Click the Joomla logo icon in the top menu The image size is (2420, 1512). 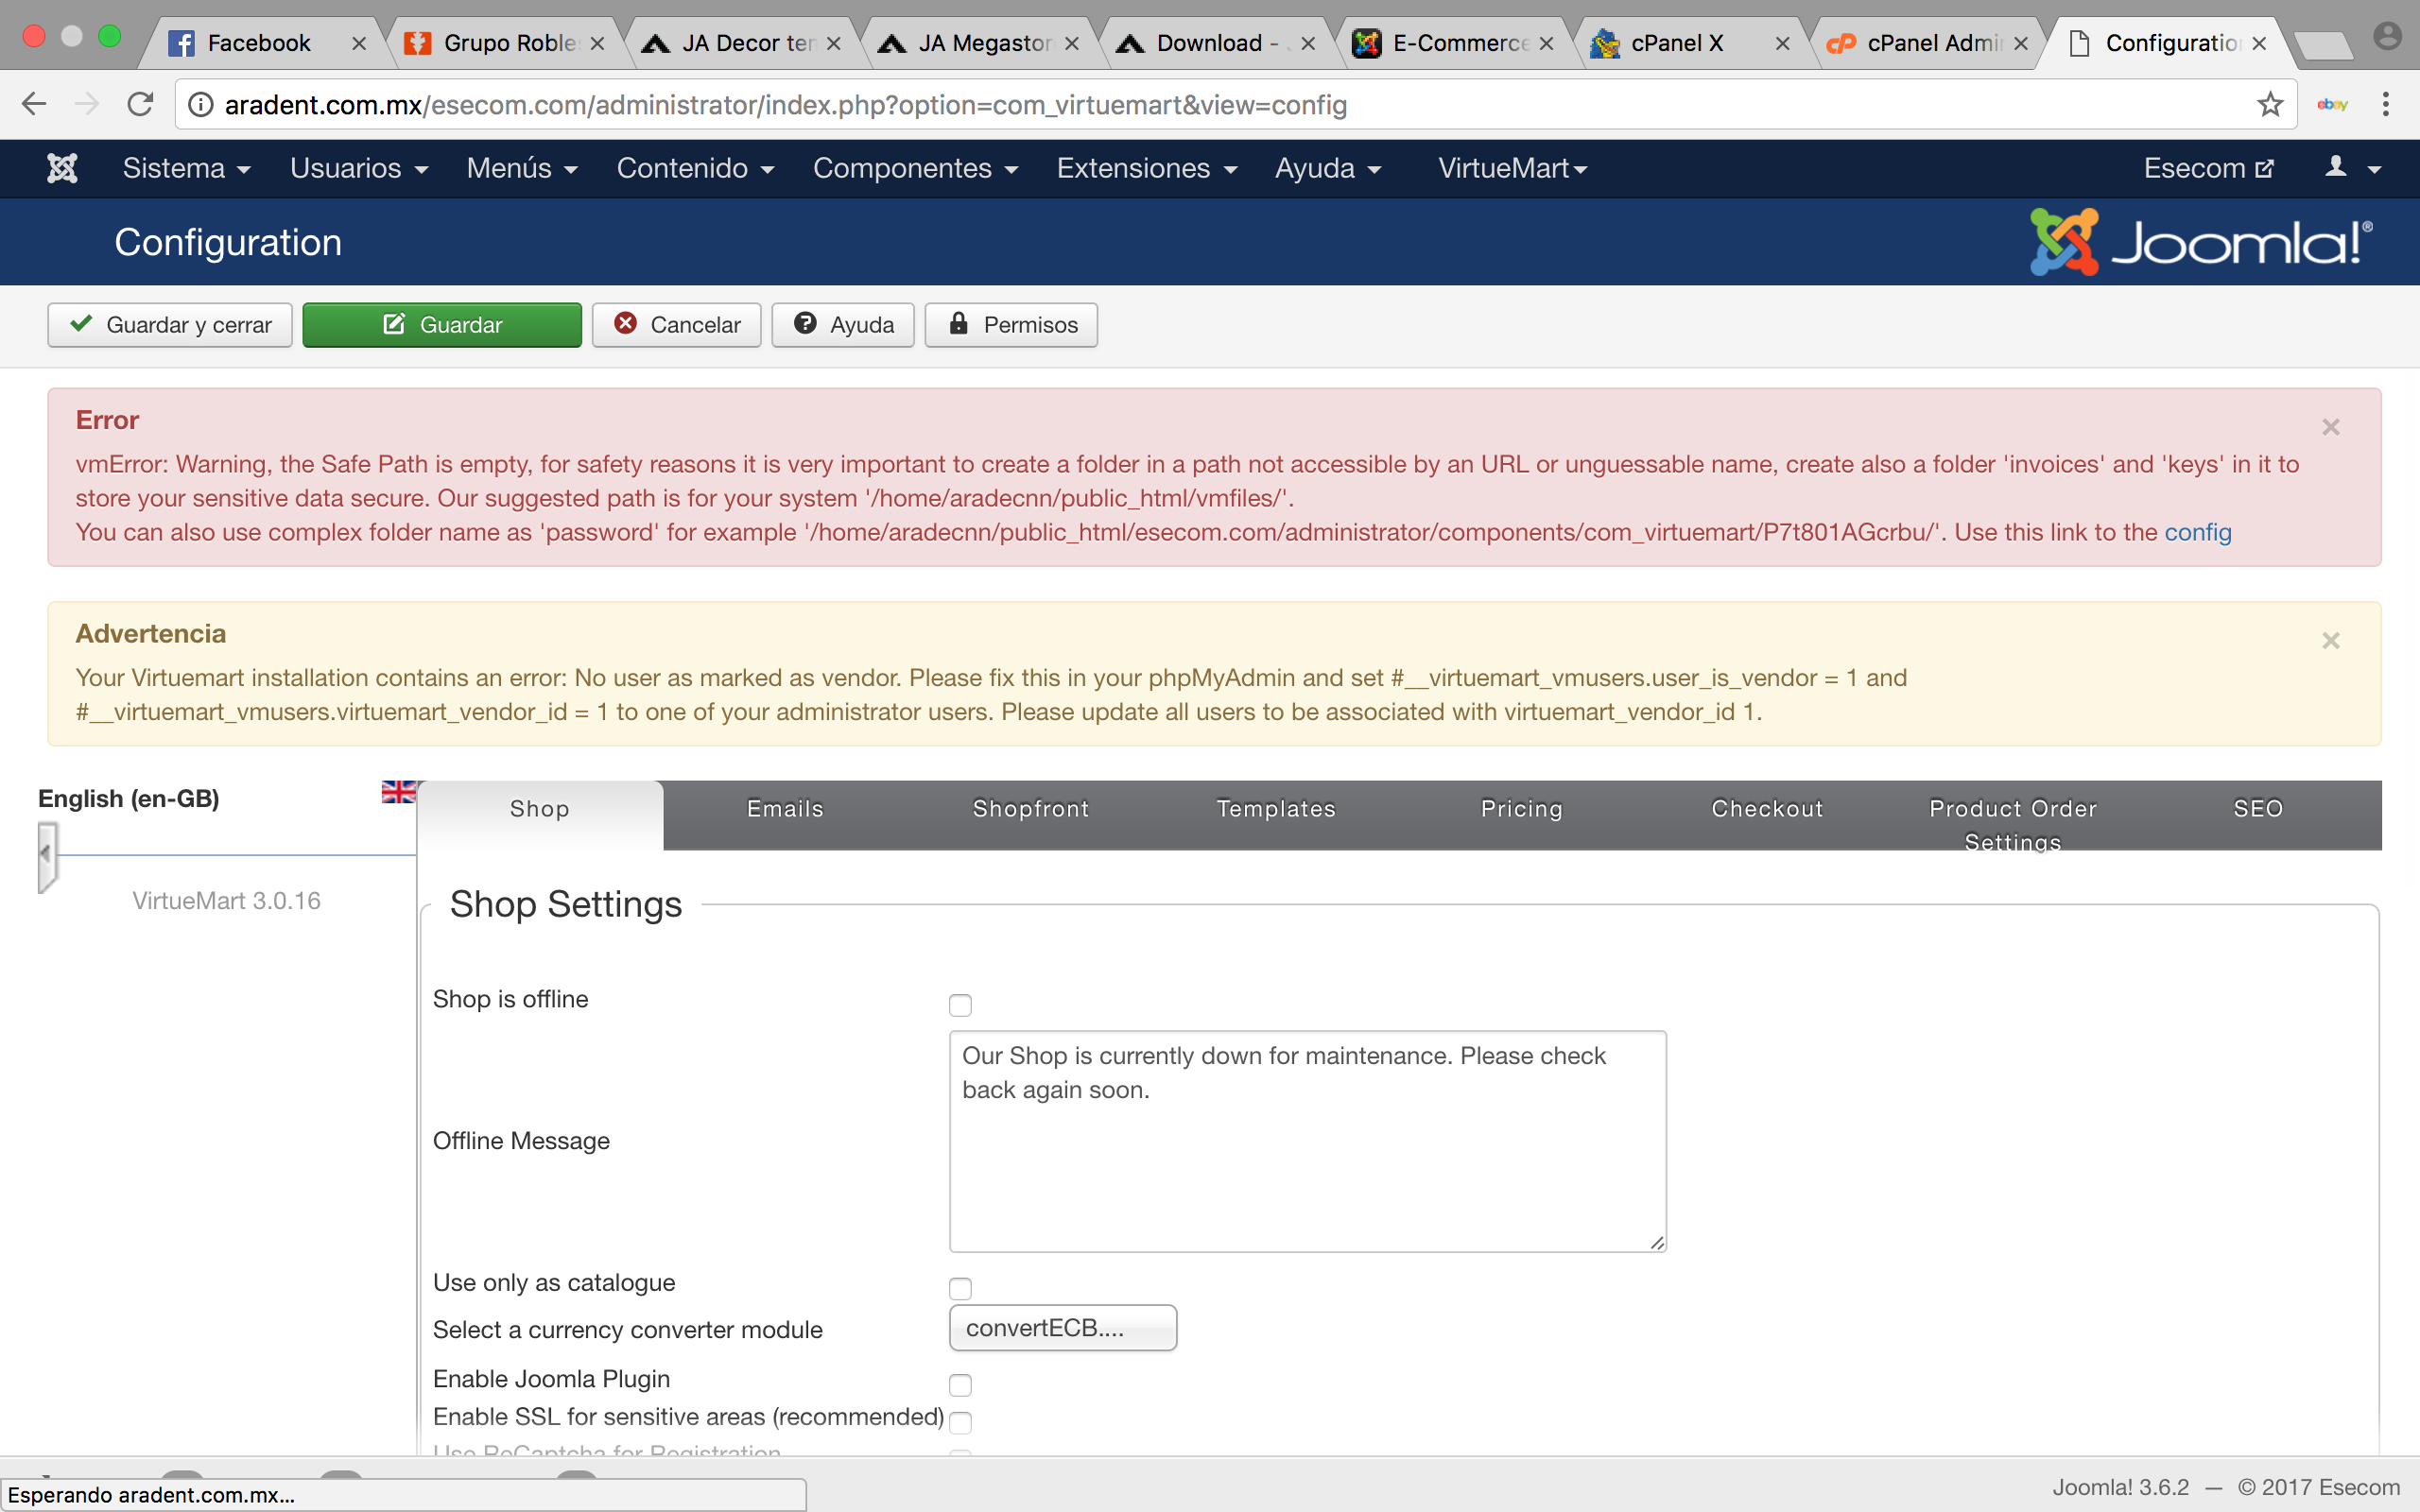point(62,168)
